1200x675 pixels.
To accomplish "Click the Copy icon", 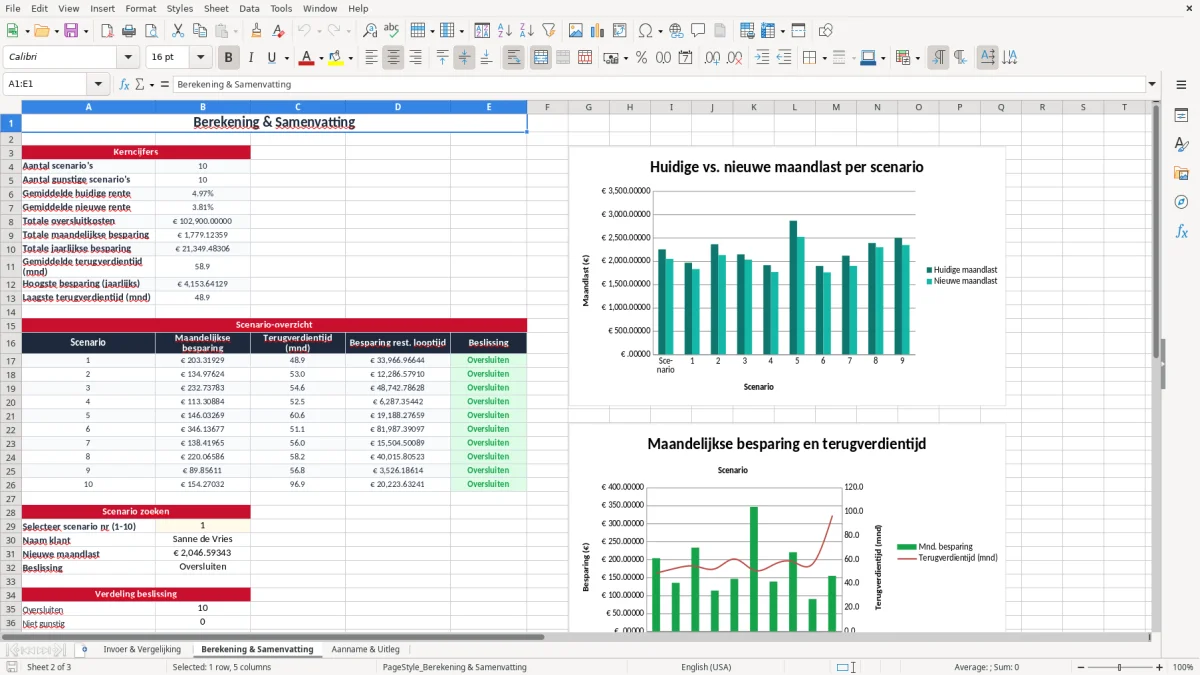I will pos(200,31).
